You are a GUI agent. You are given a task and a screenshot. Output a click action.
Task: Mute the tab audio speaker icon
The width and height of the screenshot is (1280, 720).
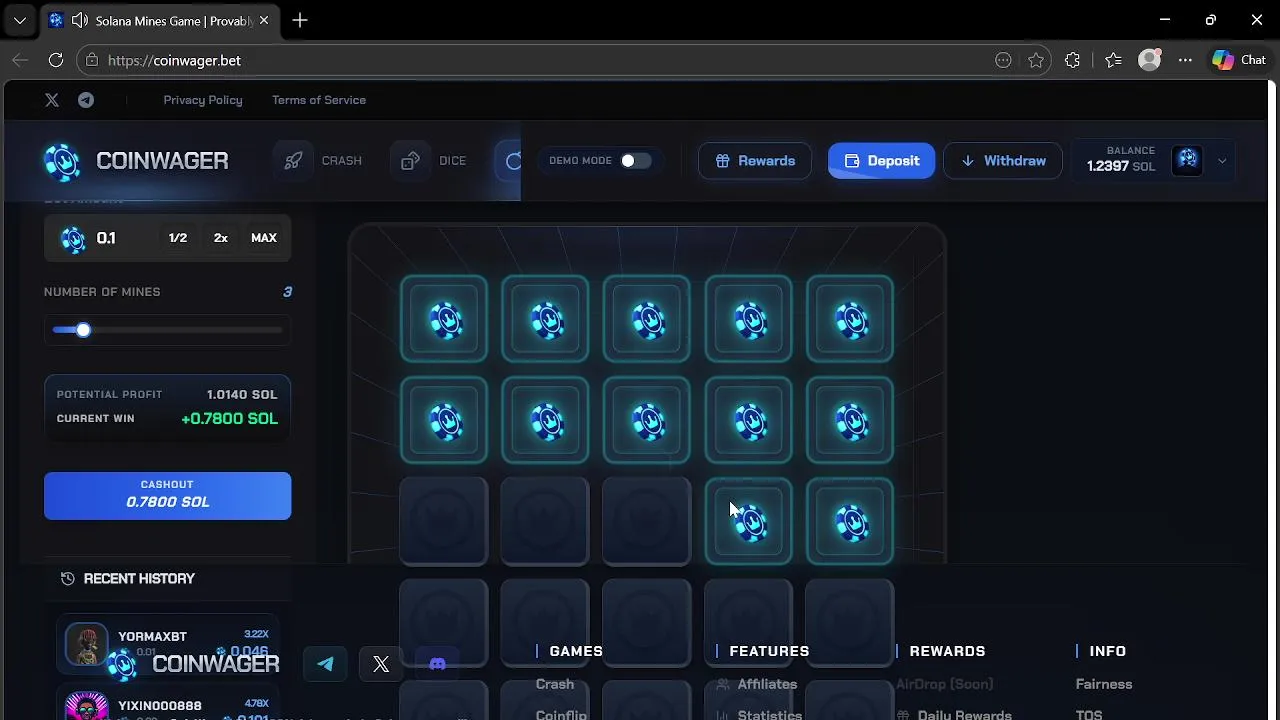click(x=80, y=20)
